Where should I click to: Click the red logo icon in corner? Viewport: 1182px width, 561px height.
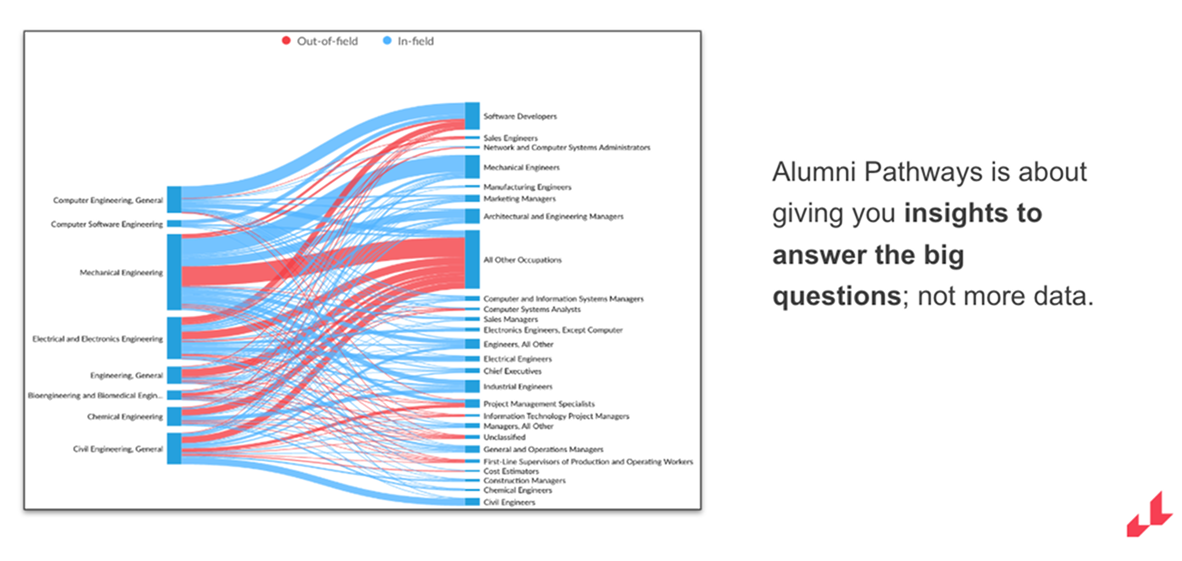point(1150,514)
